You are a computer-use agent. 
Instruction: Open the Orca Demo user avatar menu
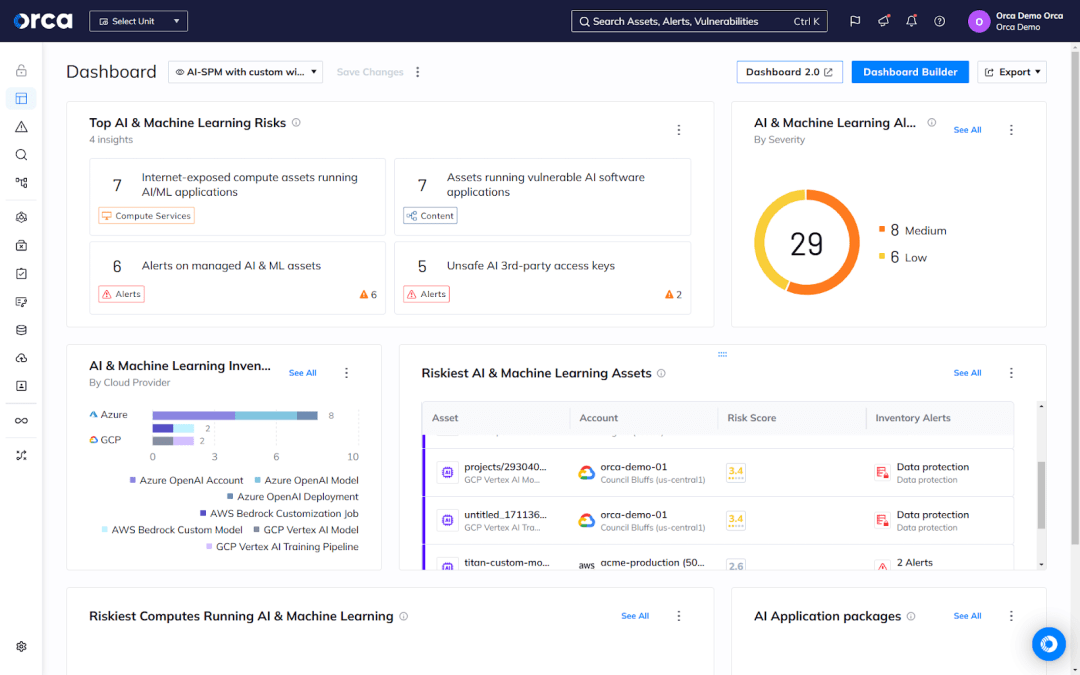(x=979, y=21)
